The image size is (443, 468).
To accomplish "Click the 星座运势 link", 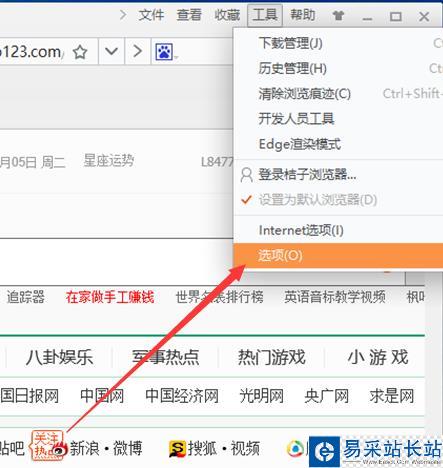I will (109, 161).
